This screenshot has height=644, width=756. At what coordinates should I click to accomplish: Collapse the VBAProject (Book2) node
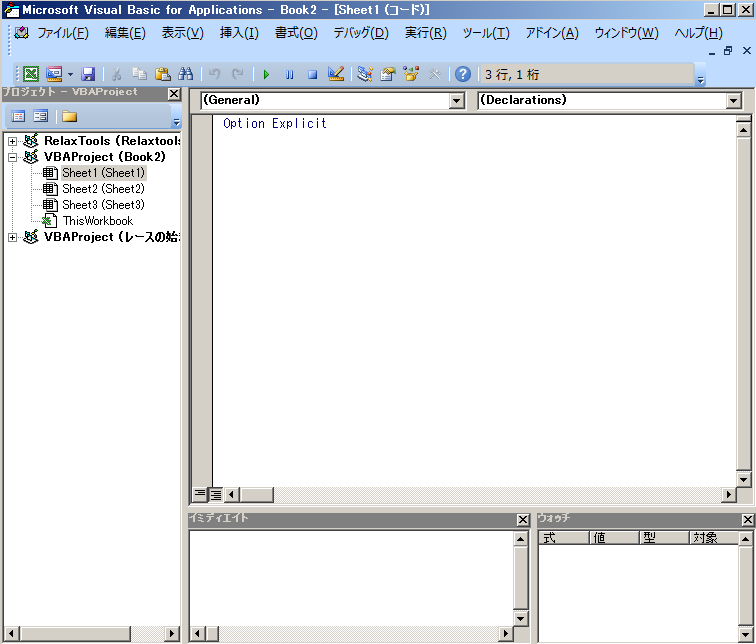(13, 157)
